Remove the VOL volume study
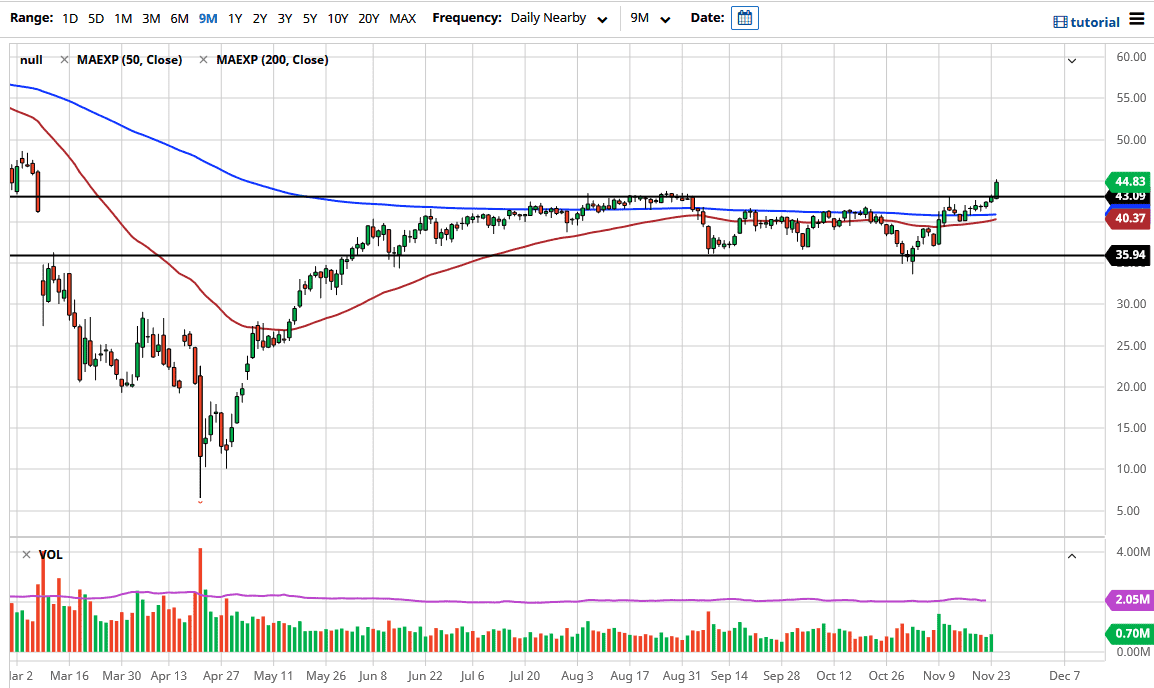1154x688 pixels. point(29,554)
